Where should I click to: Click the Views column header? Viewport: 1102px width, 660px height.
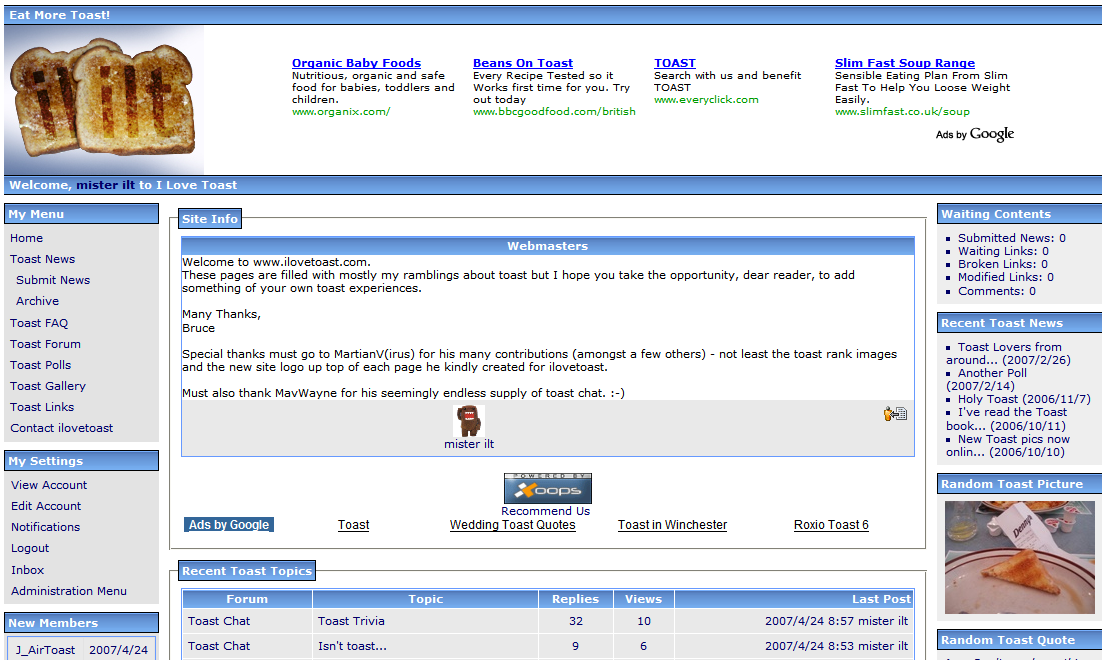tap(643, 599)
